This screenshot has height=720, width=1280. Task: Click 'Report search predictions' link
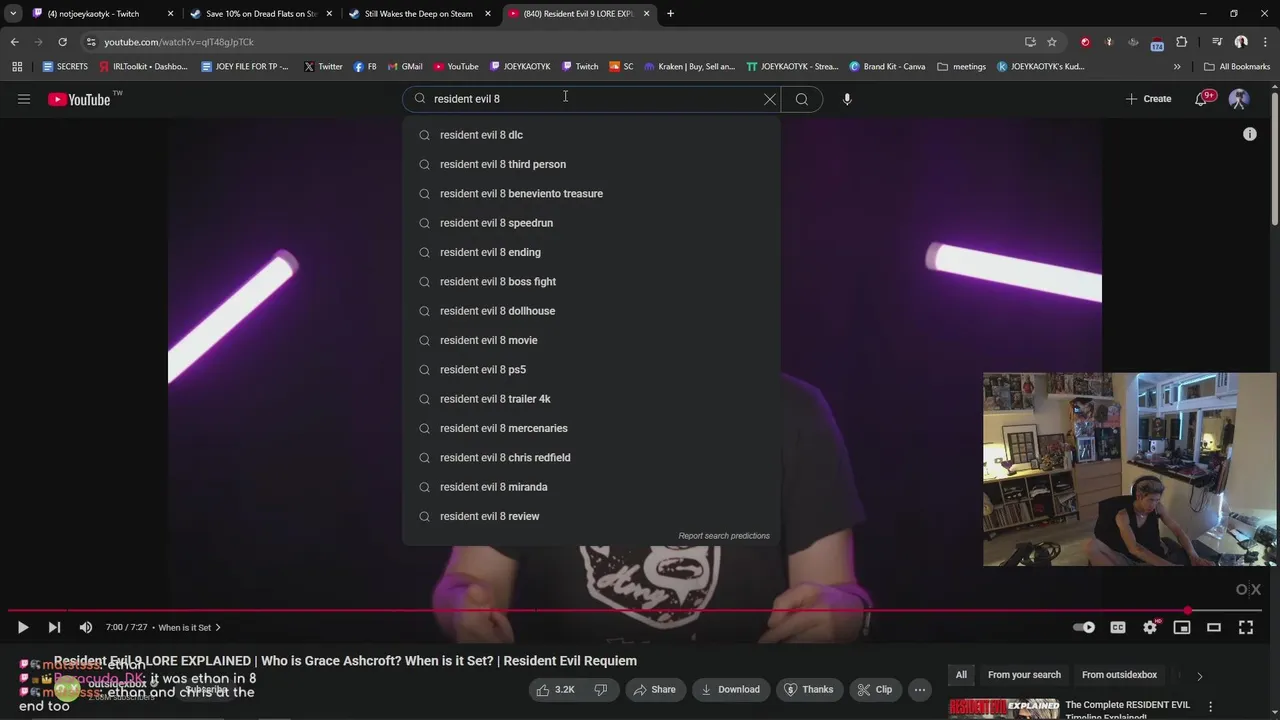click(724, 536)
